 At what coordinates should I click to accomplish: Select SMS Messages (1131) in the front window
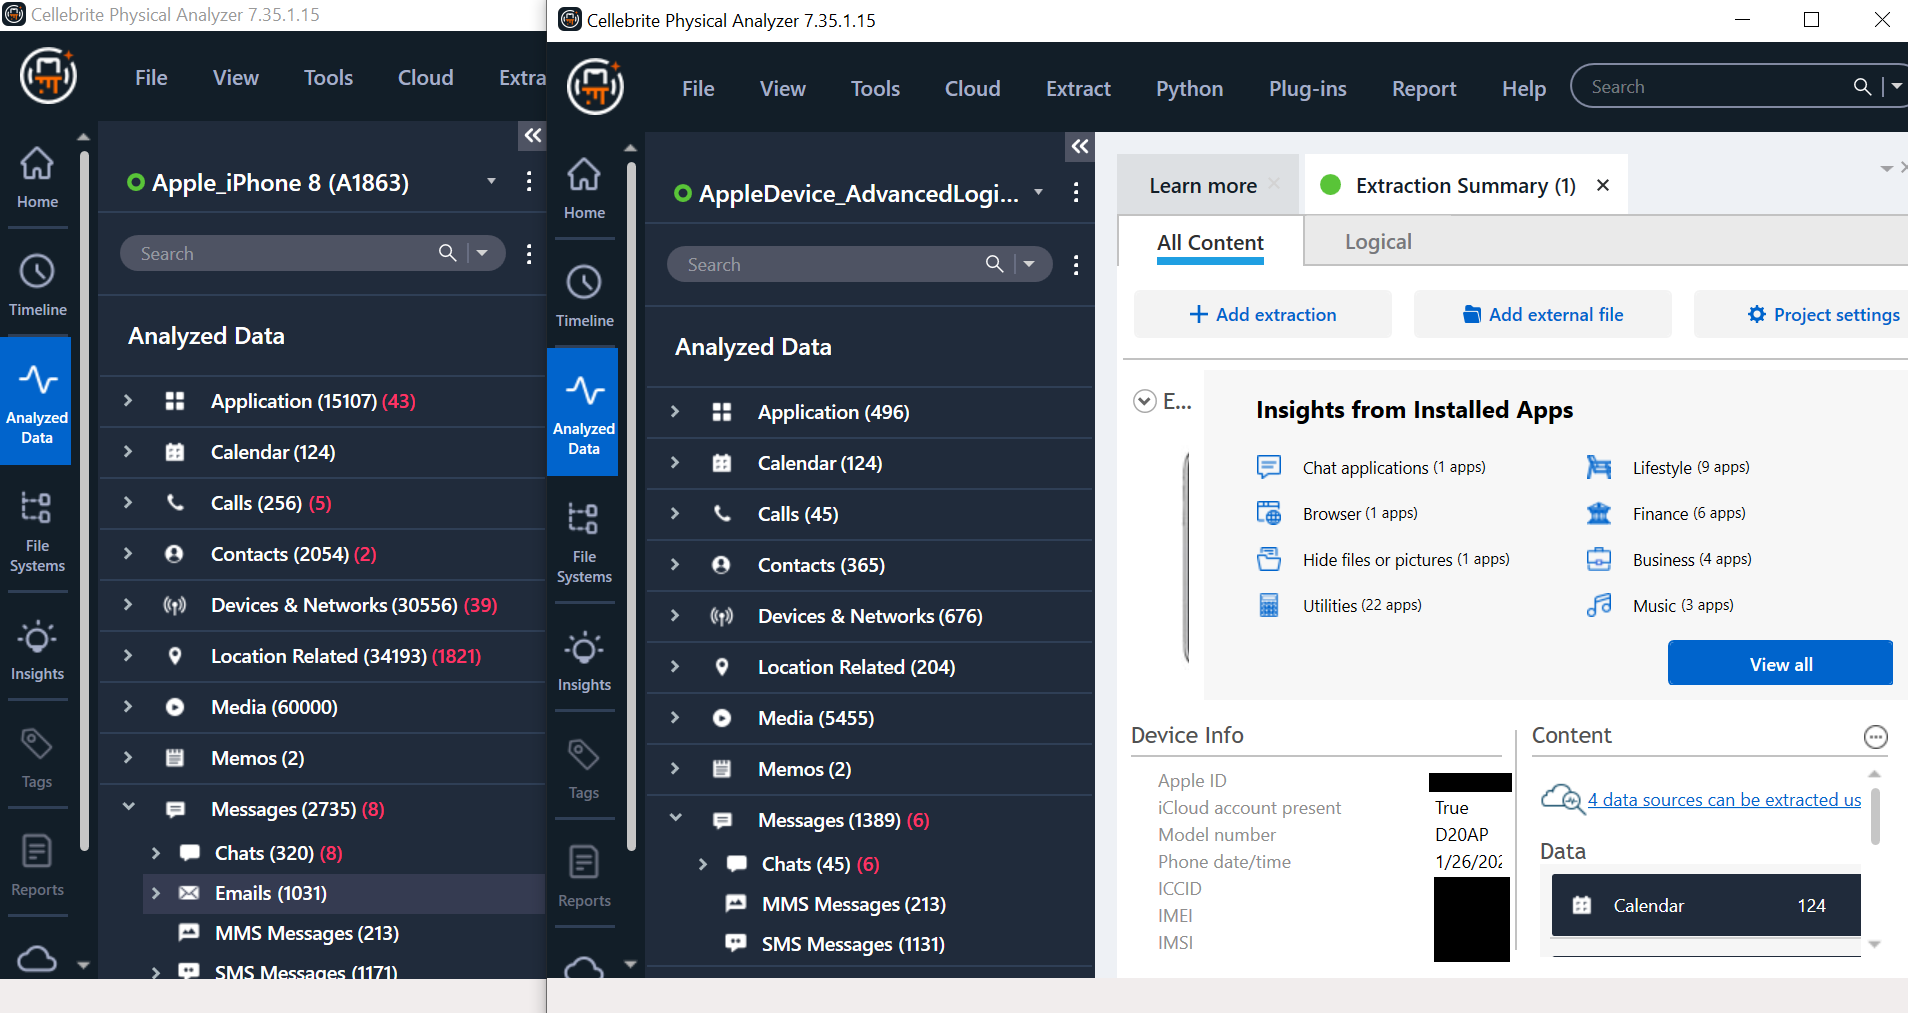[853, 944]
